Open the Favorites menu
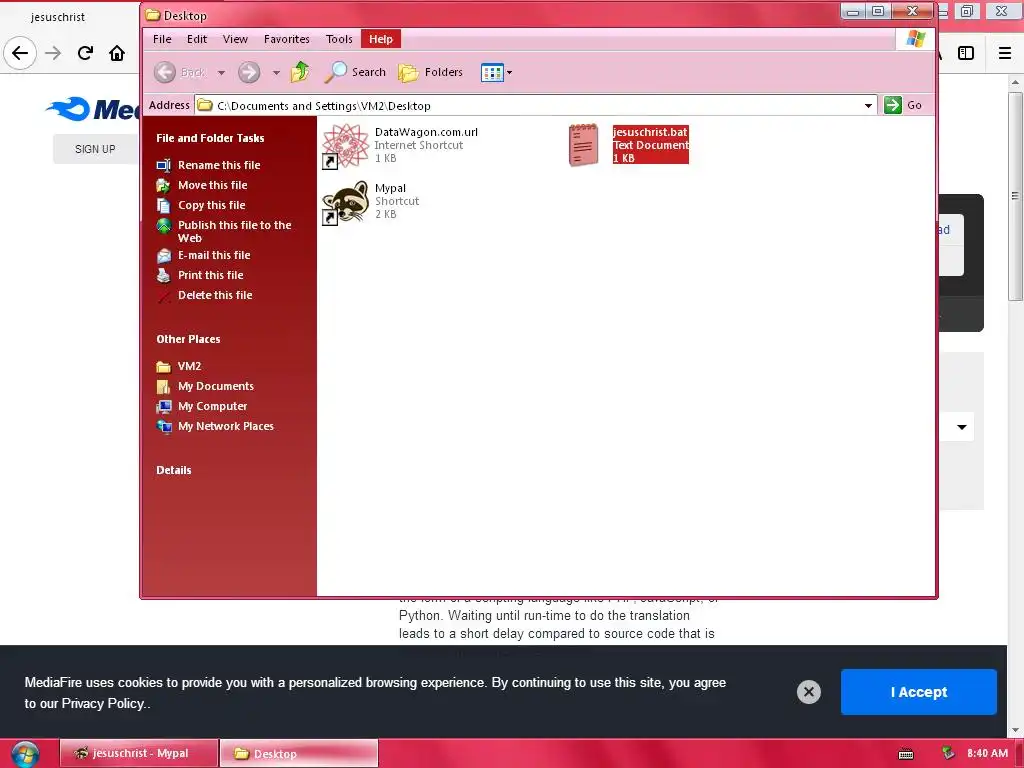The width and height of the screenshot is (1024, 768). click(287, 39)
